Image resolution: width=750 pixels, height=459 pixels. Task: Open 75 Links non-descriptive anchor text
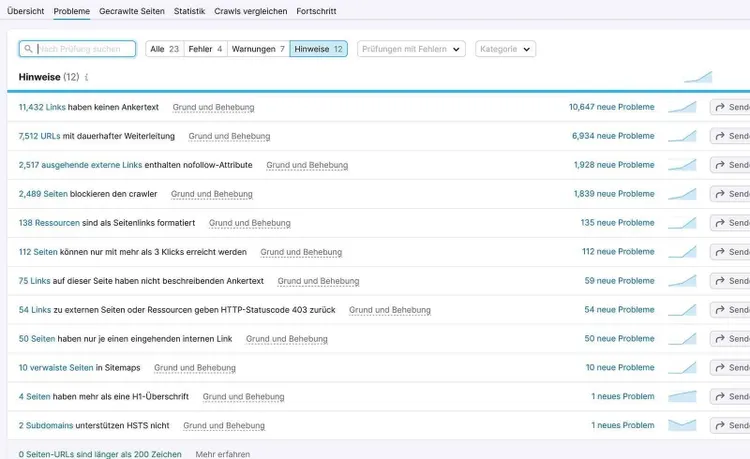(34, 281)
